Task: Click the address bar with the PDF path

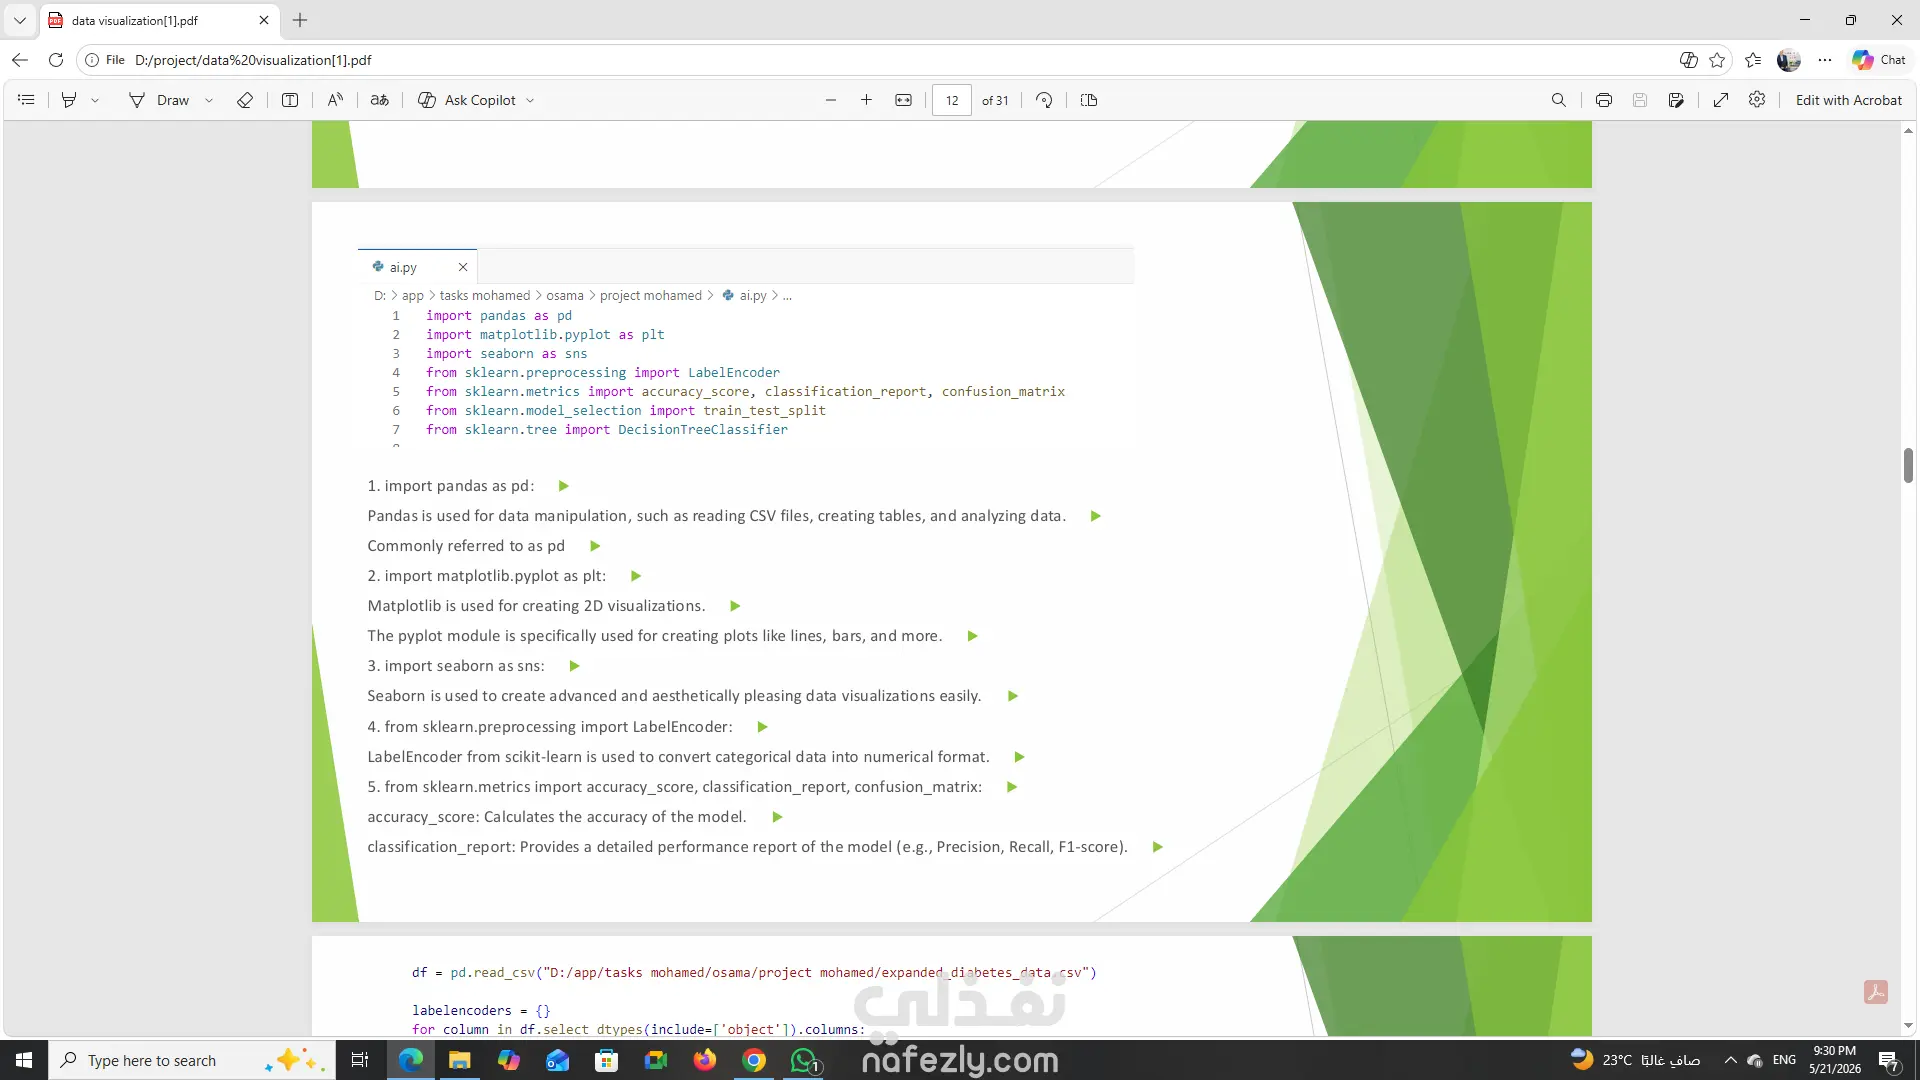Action: click(880, 60)
